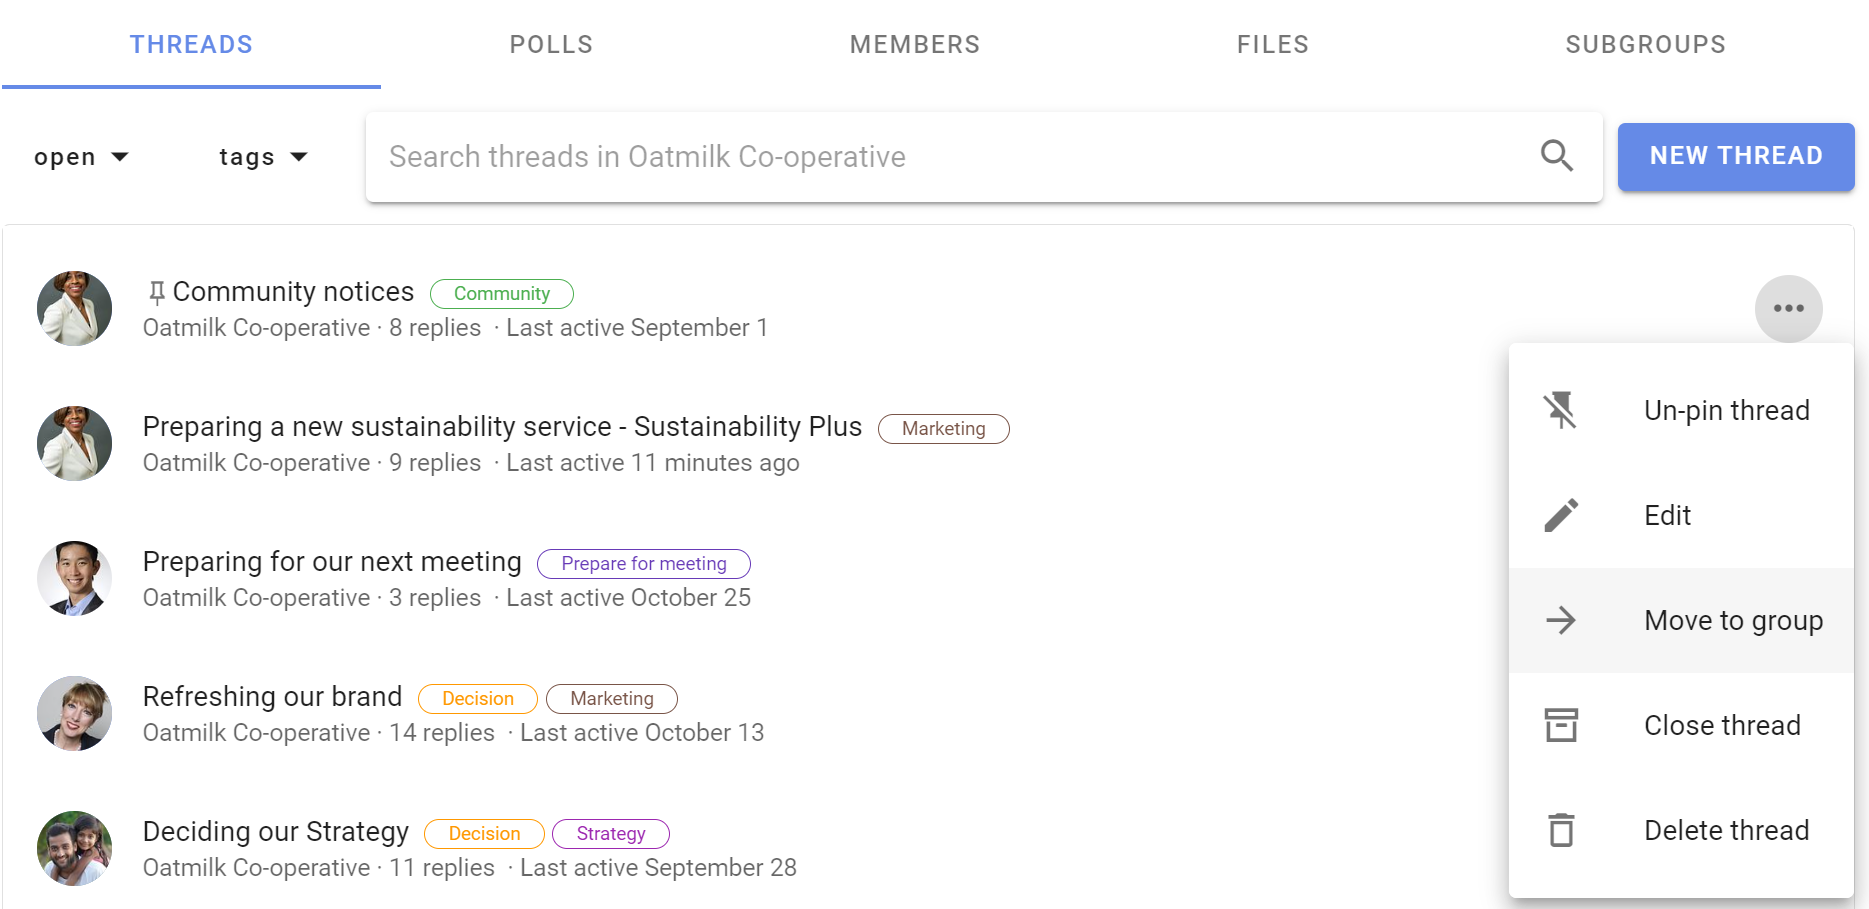
Task: Click the un-pin thread icon
Action: tap(1560, 410)
